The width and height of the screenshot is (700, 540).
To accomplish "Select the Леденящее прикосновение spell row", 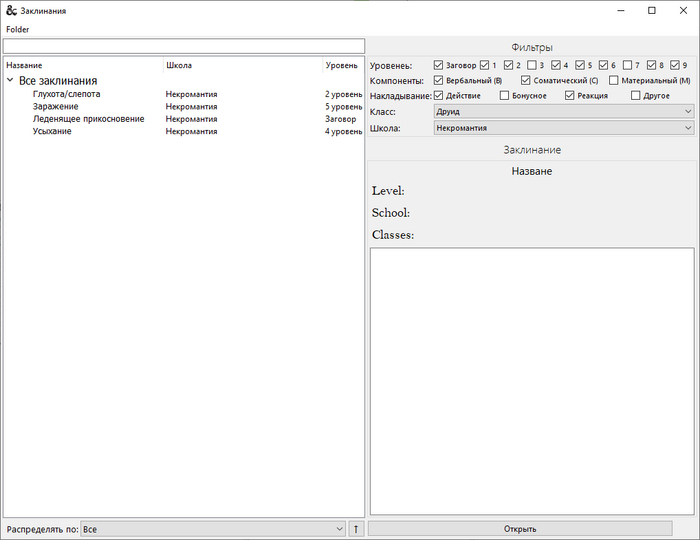I will coord(88,119).
